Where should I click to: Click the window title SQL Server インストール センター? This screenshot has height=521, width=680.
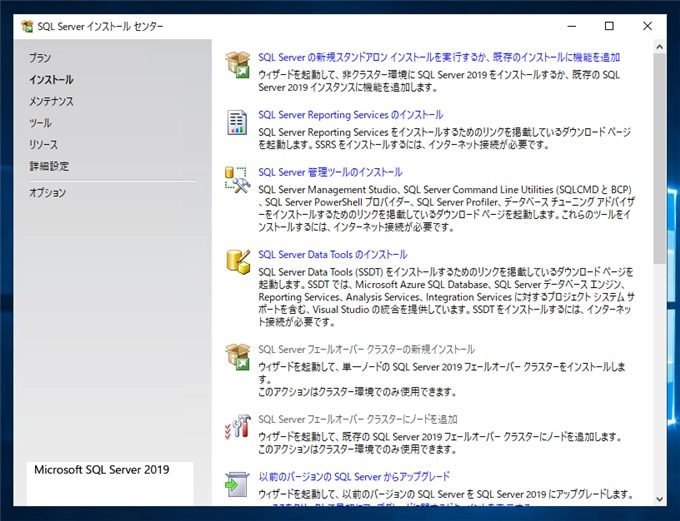point(100,26)
